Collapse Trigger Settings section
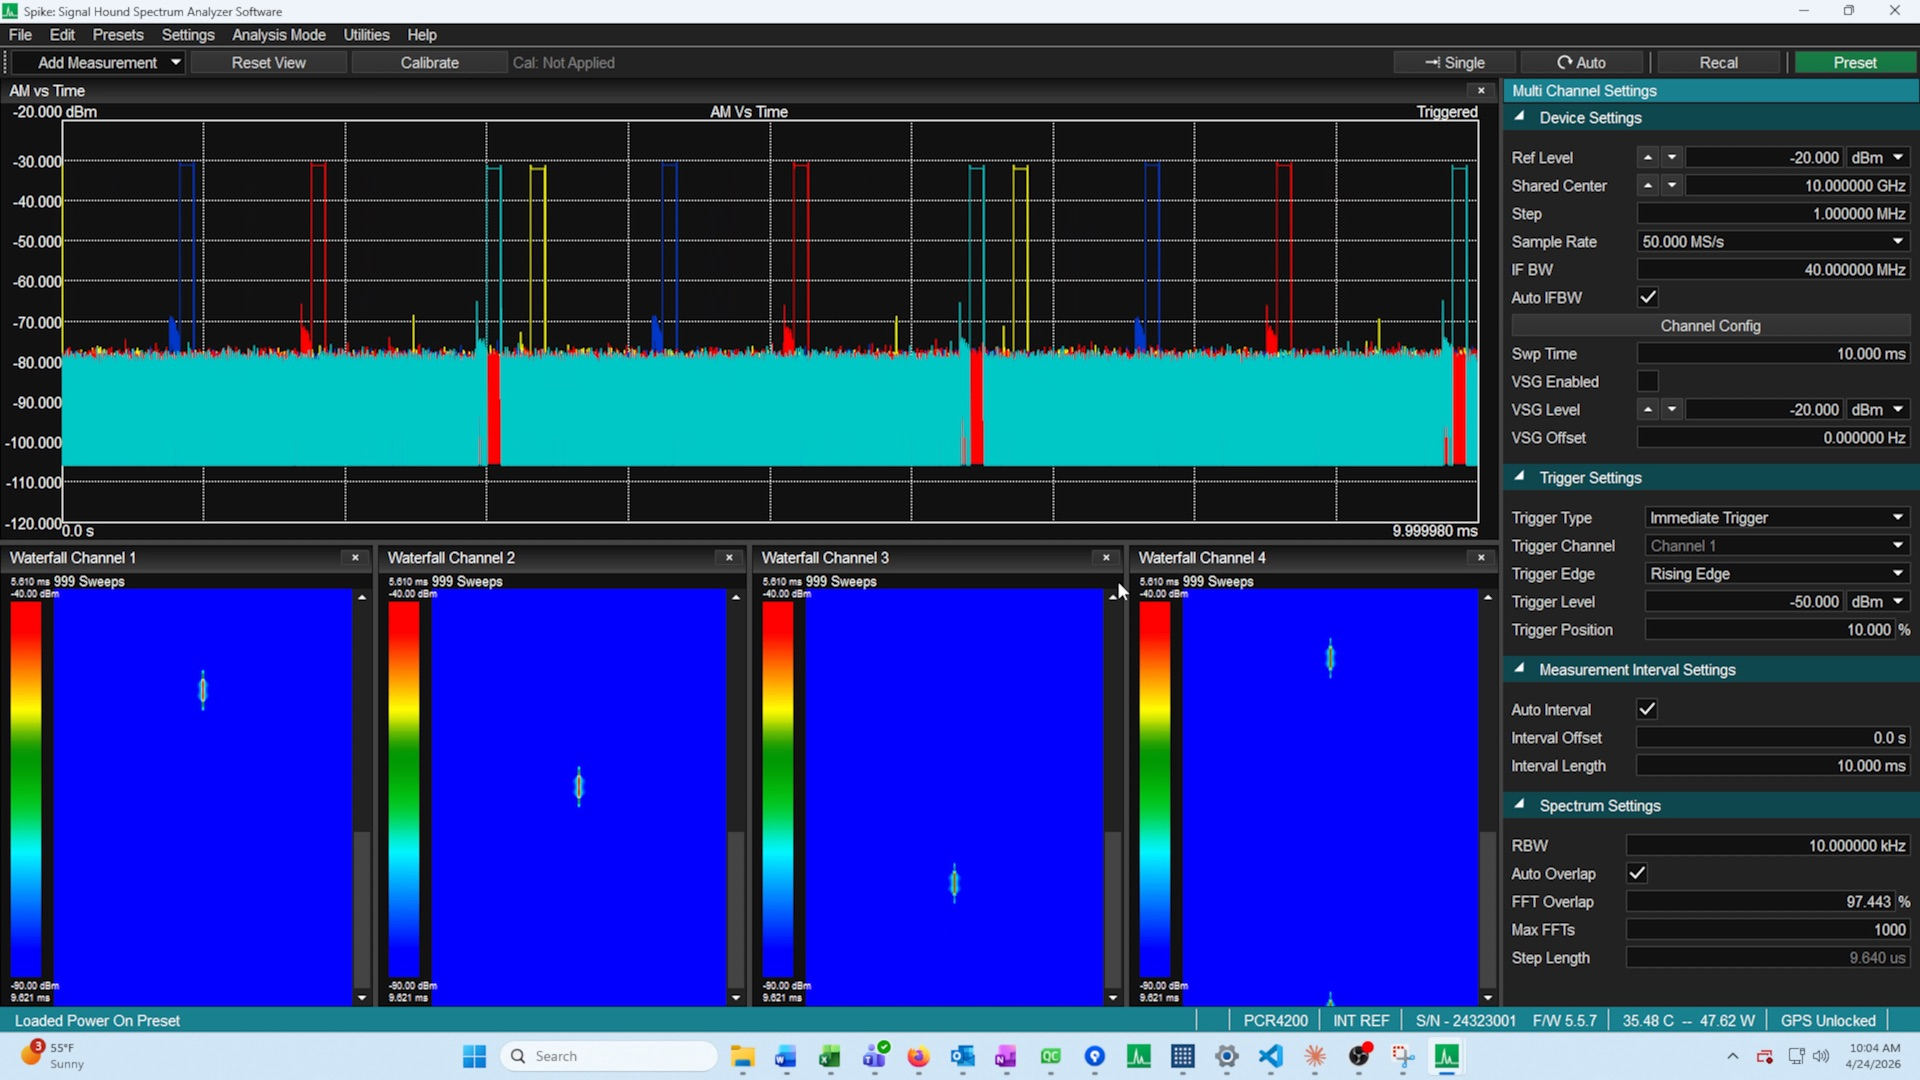This screenshot has width=1920, height=1080. [1520, 477]
